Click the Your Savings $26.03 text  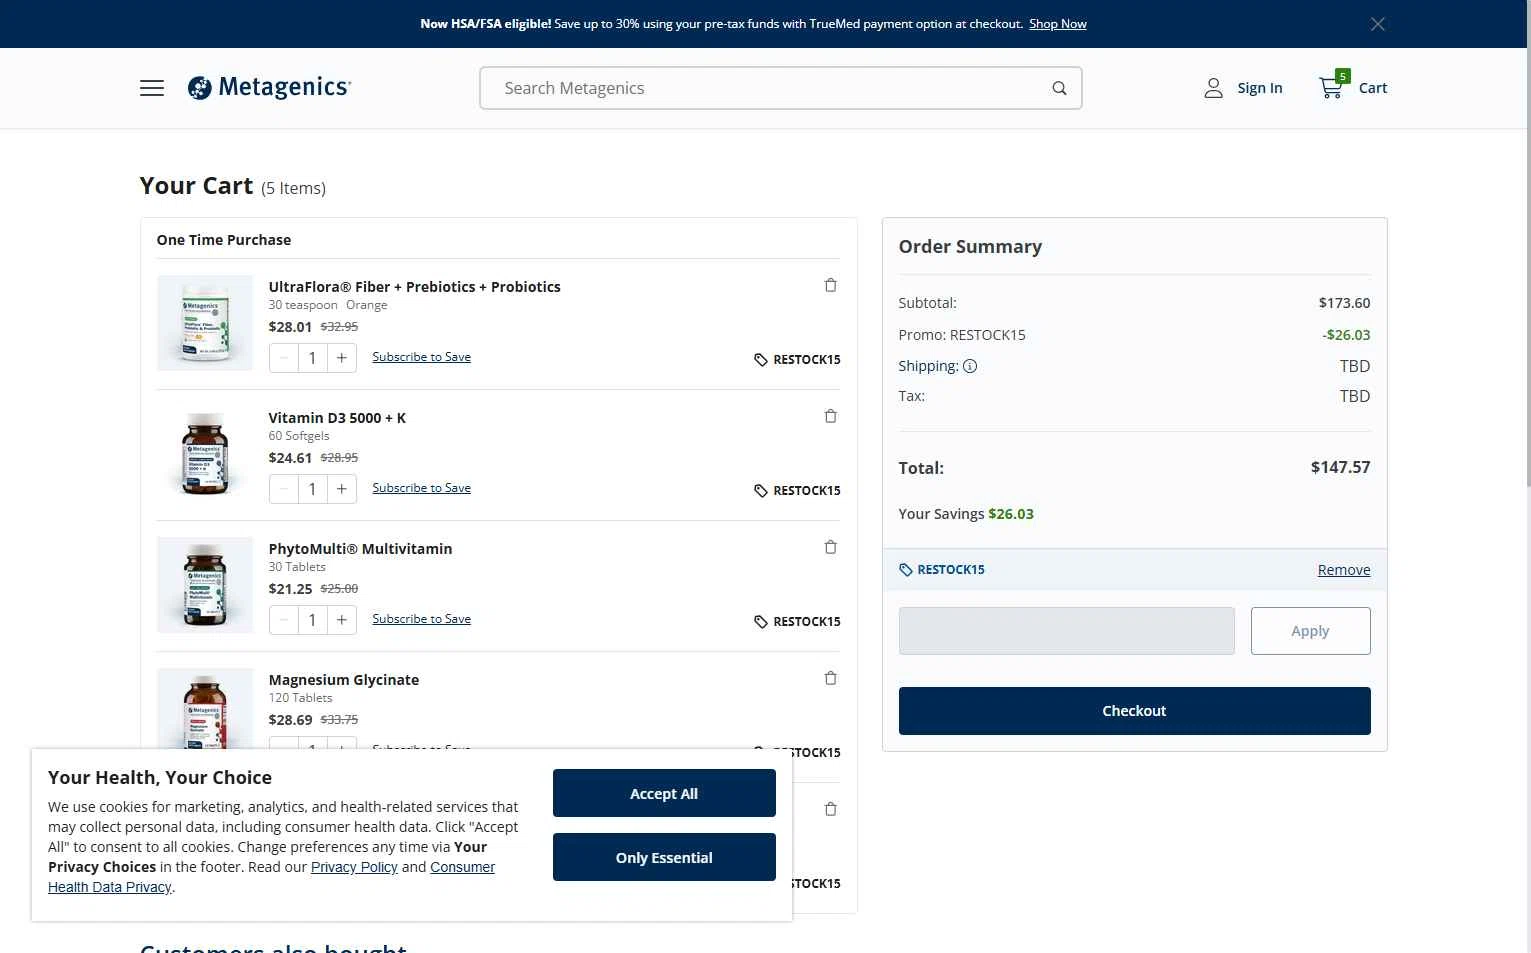(x=966, y=514)
